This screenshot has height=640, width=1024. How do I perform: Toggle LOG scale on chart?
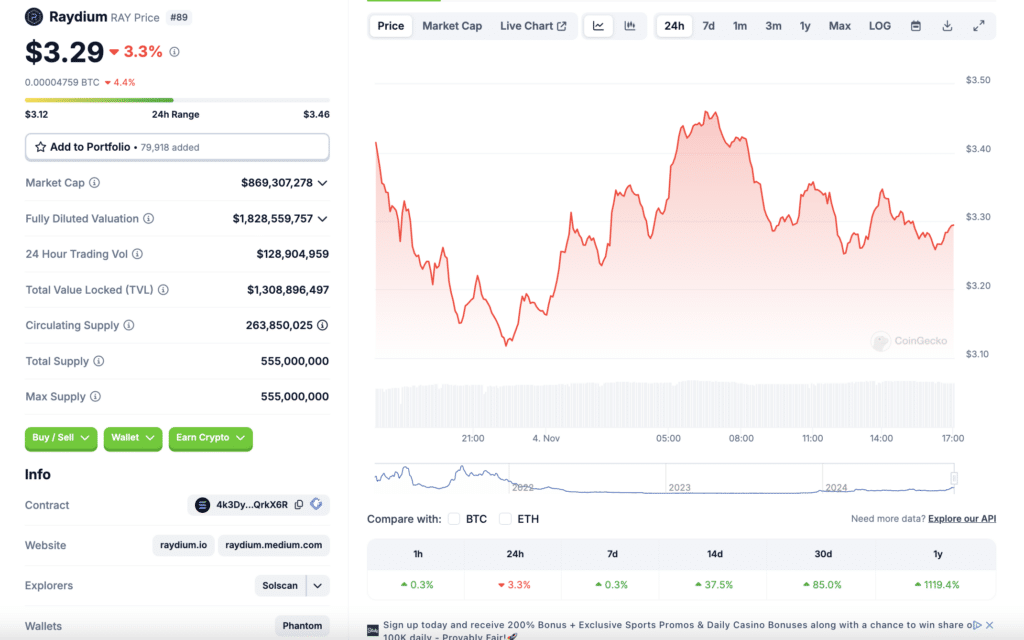coord(880,26)
